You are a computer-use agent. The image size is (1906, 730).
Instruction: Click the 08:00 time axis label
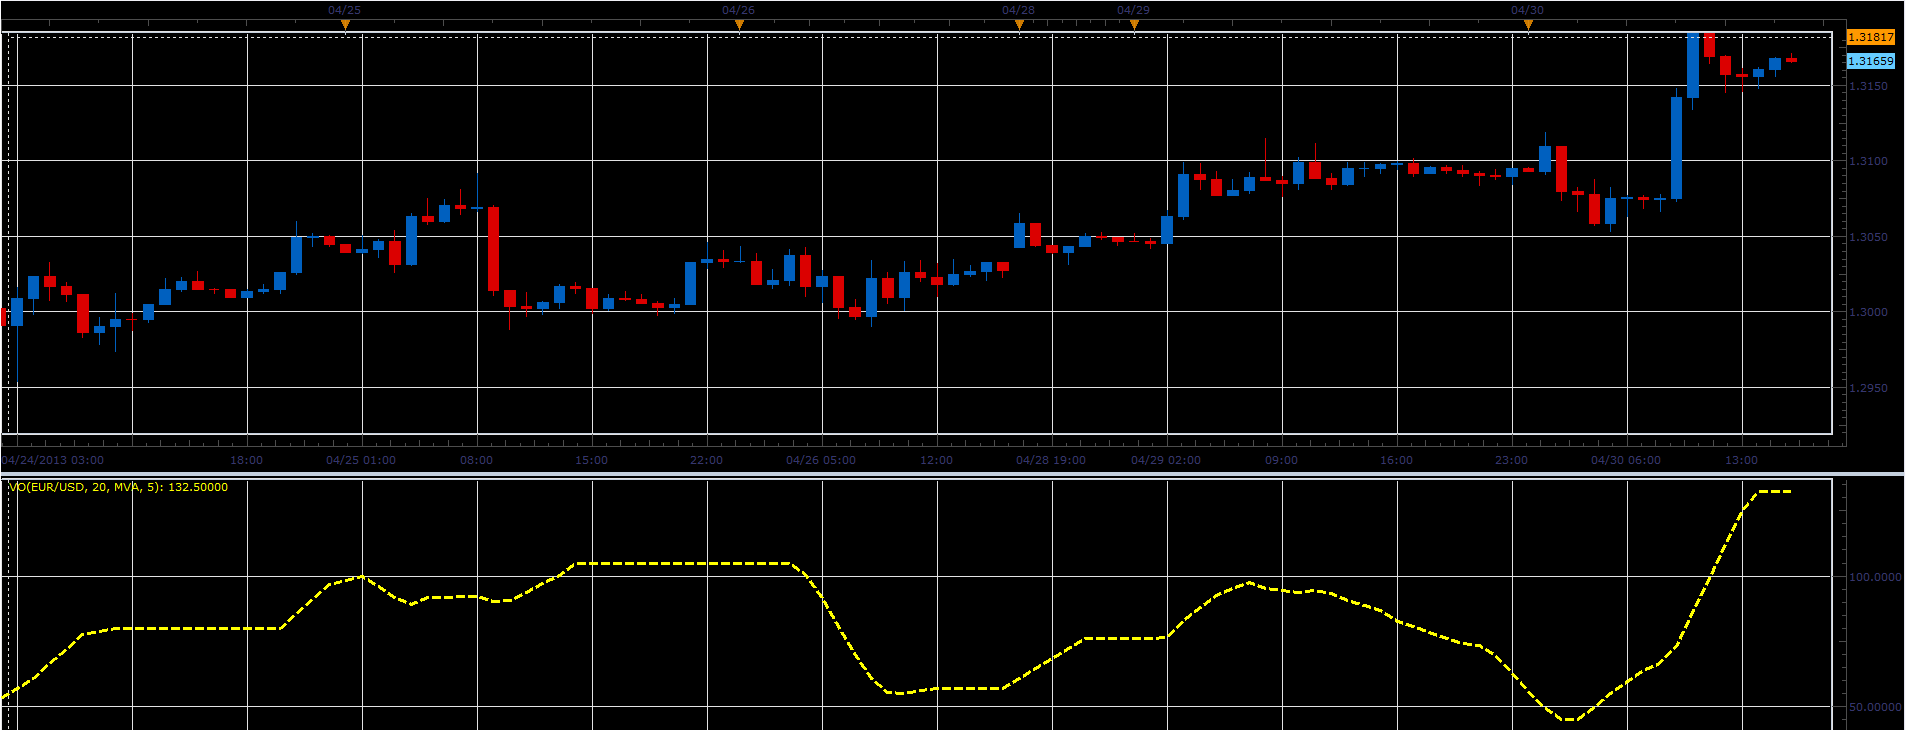click(477, 460)
